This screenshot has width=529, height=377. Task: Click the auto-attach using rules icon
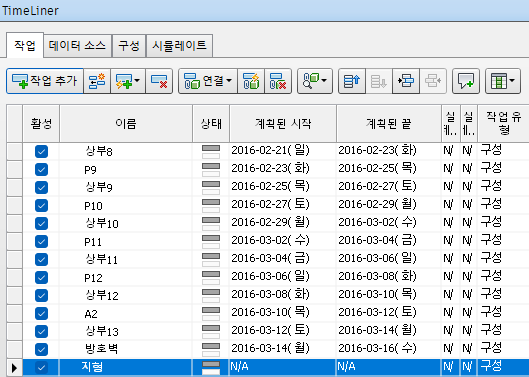(251, 81)
